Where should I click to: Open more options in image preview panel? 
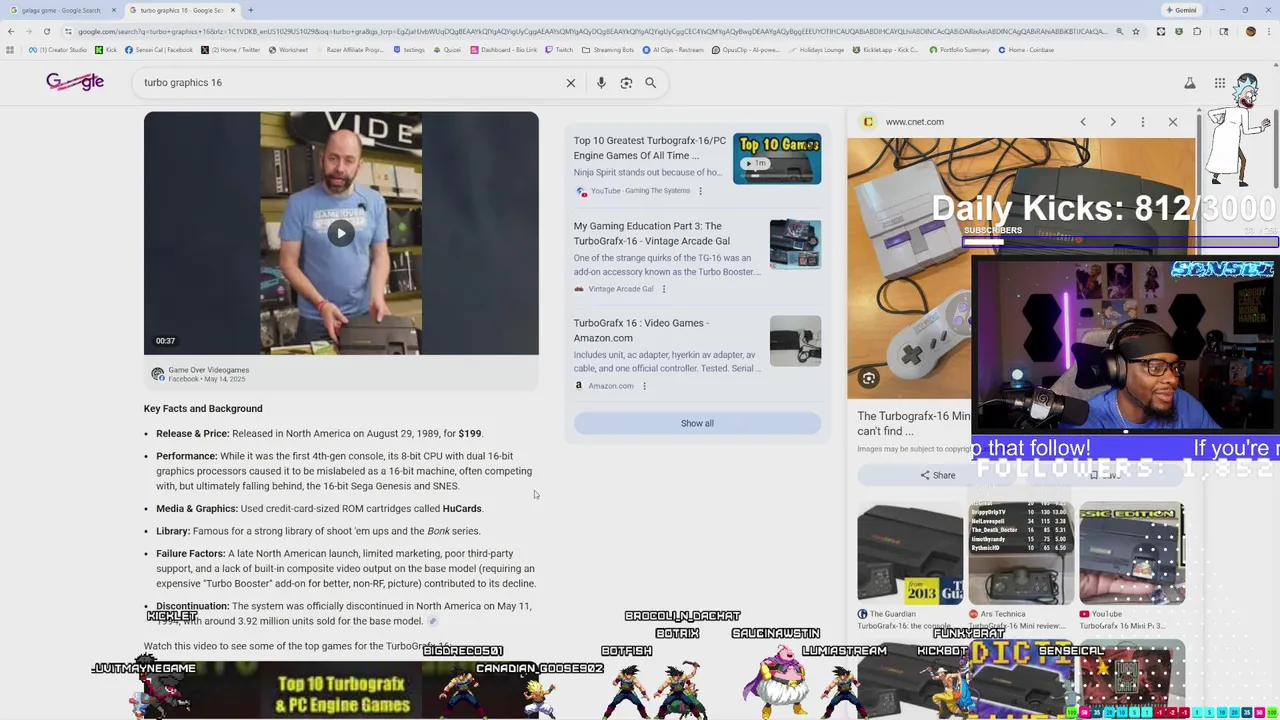coord(1143,122)
